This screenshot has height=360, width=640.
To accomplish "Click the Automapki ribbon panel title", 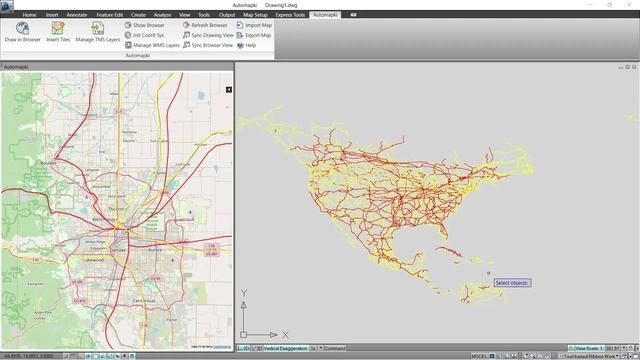I will 138,56.
